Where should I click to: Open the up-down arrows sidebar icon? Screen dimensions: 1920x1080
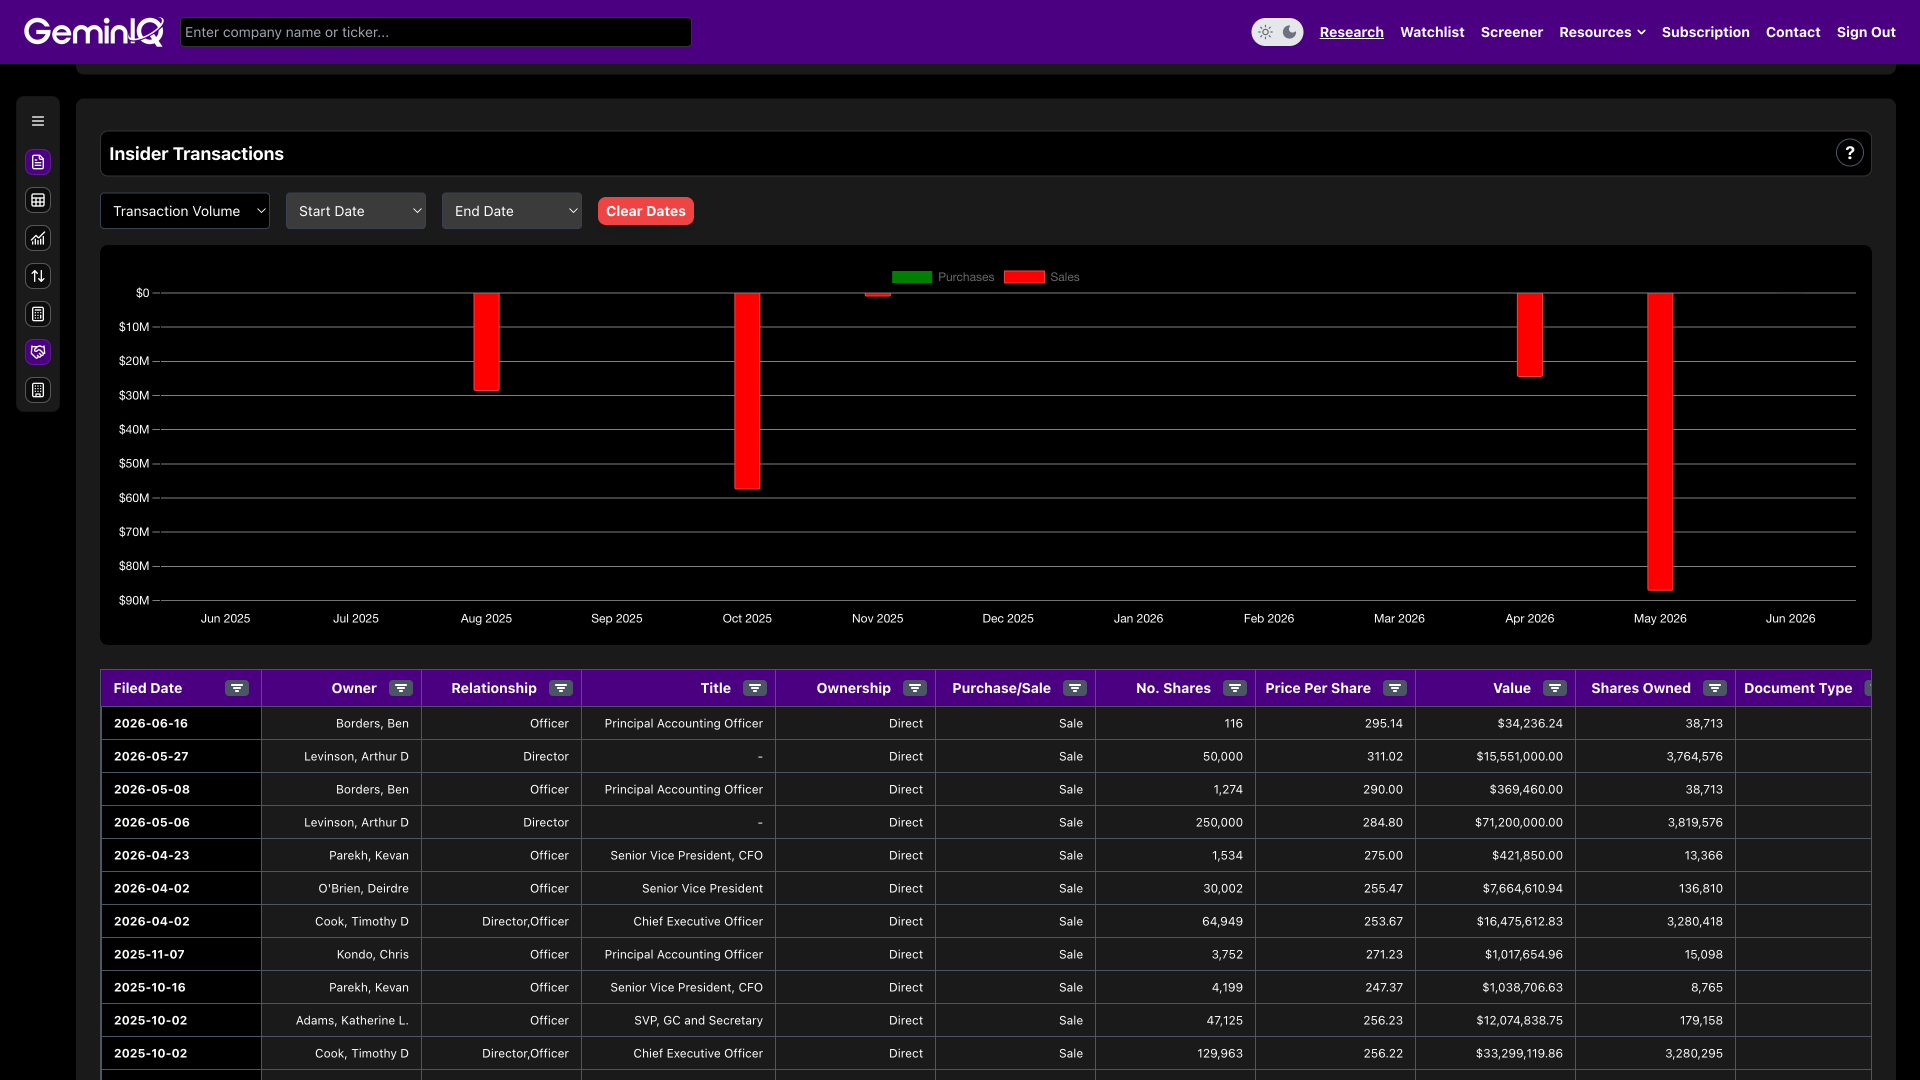[x=38, y=276]
